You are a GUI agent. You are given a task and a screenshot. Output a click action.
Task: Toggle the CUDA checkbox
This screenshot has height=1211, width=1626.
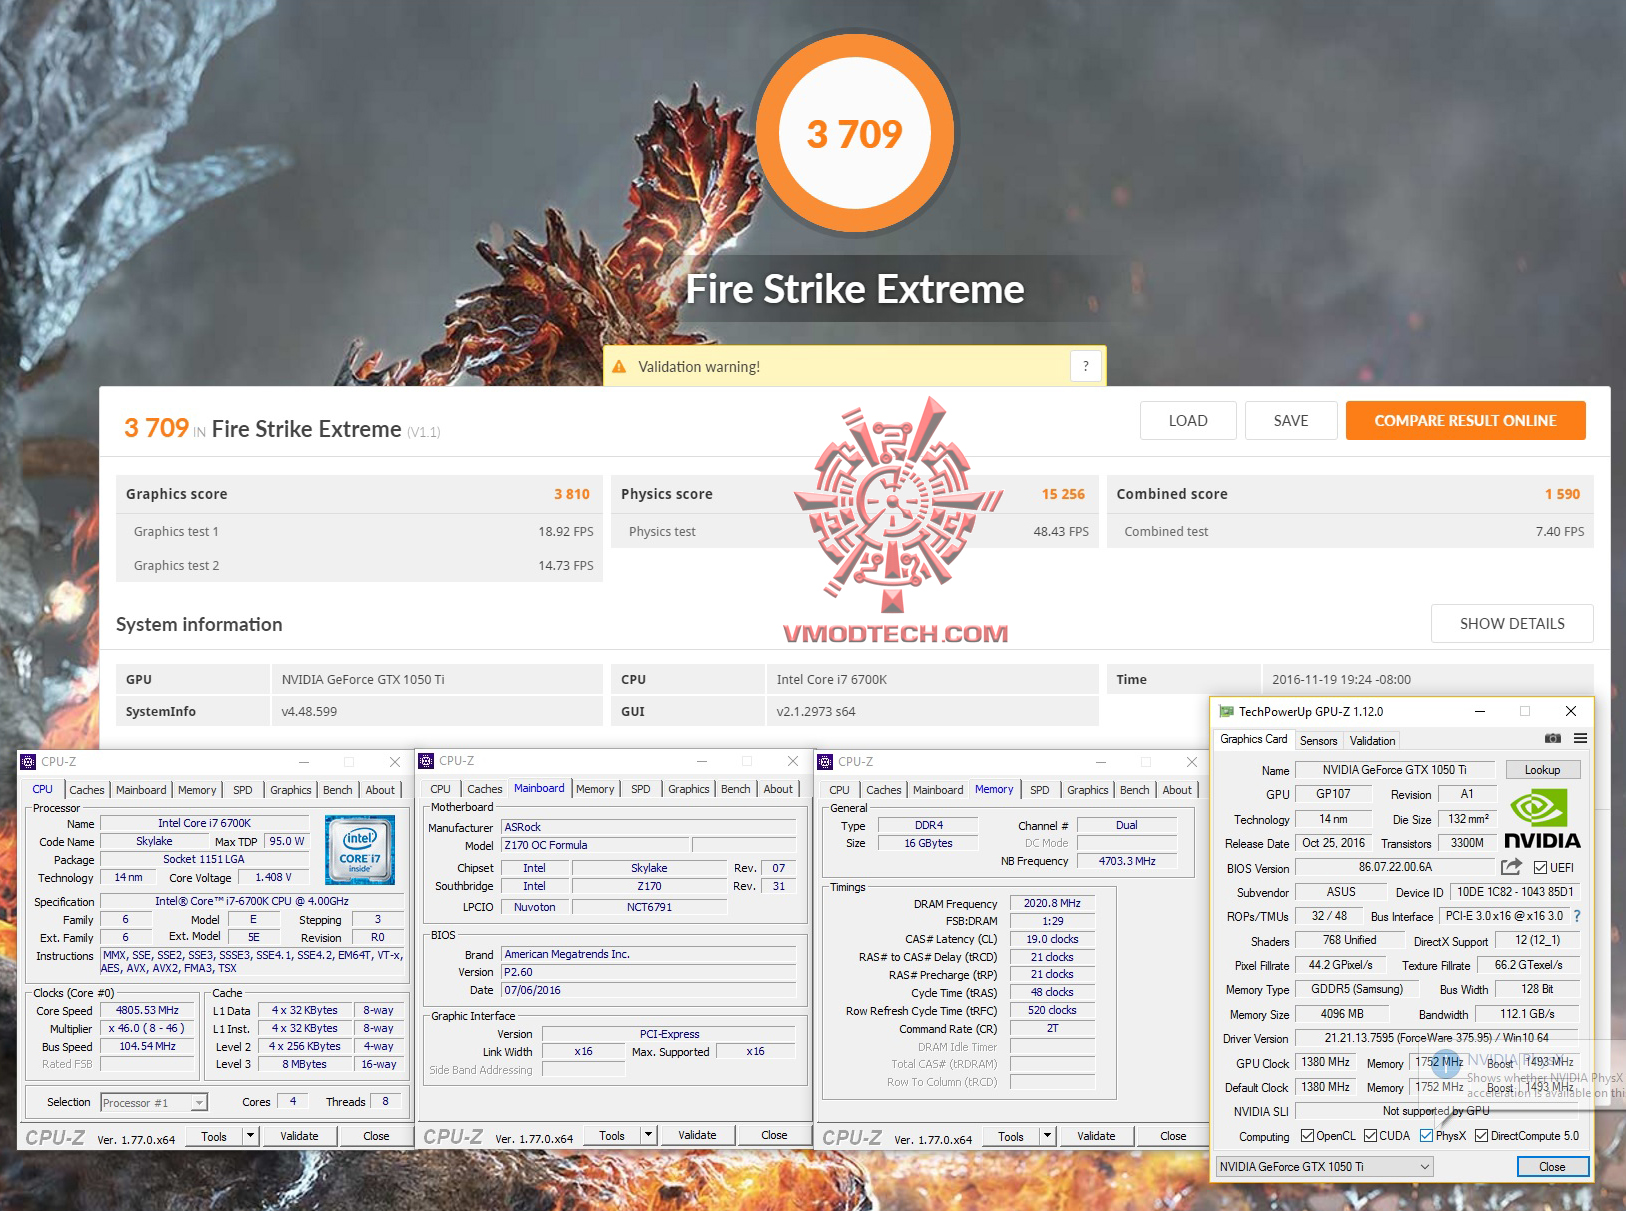[1369, 1136]
